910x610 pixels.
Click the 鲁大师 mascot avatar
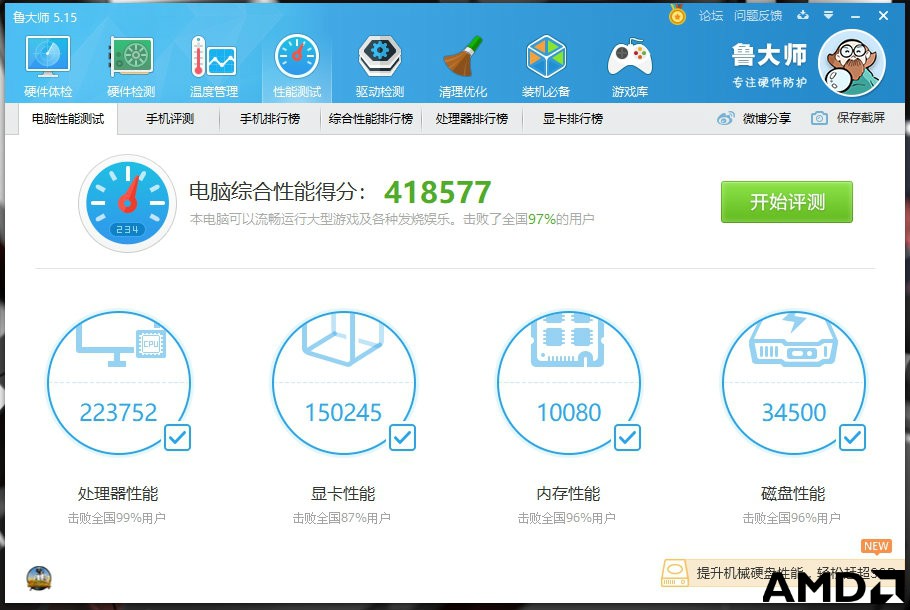point(851,63)
